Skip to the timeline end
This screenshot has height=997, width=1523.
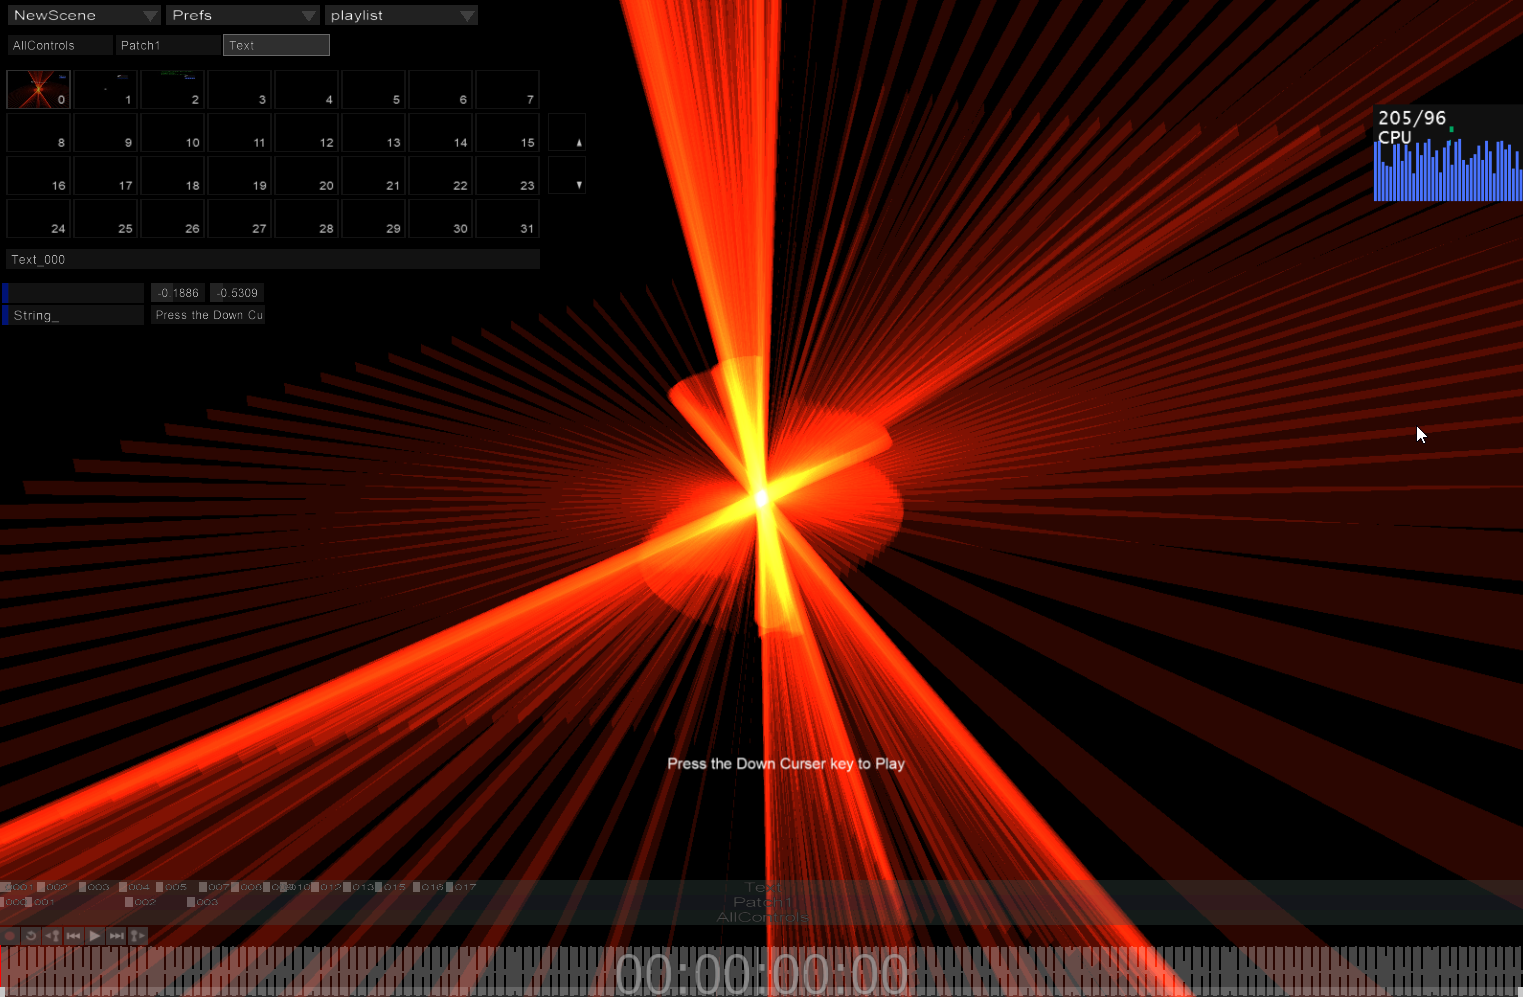tap(116, 936)
